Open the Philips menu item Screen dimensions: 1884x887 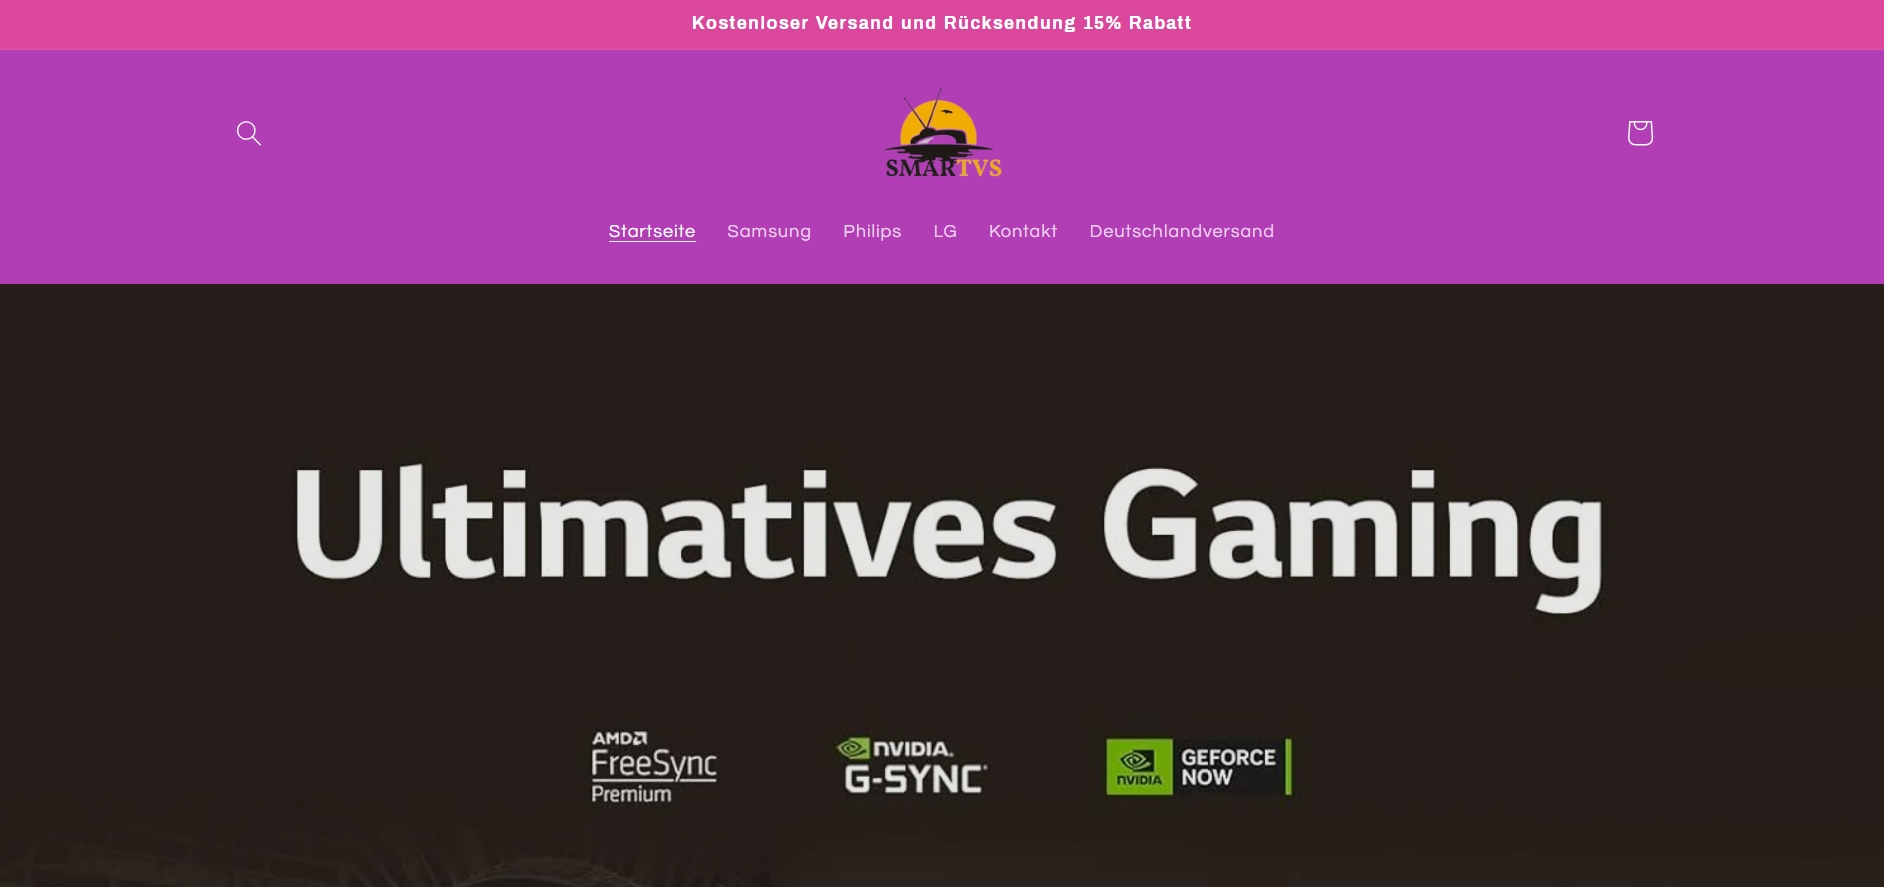coord(872,232)
